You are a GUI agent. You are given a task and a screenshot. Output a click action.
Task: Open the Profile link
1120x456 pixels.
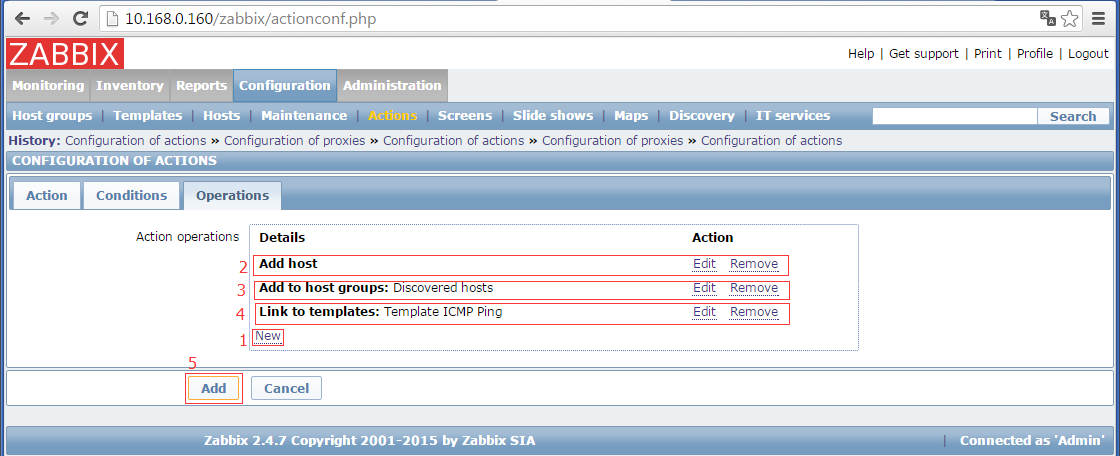coord(1035,54)
